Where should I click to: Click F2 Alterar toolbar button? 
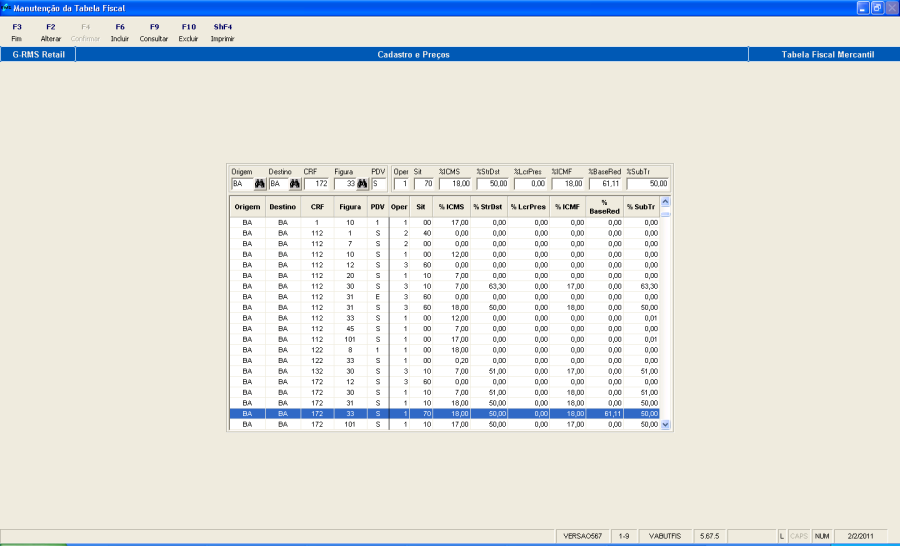coord(51,33)
